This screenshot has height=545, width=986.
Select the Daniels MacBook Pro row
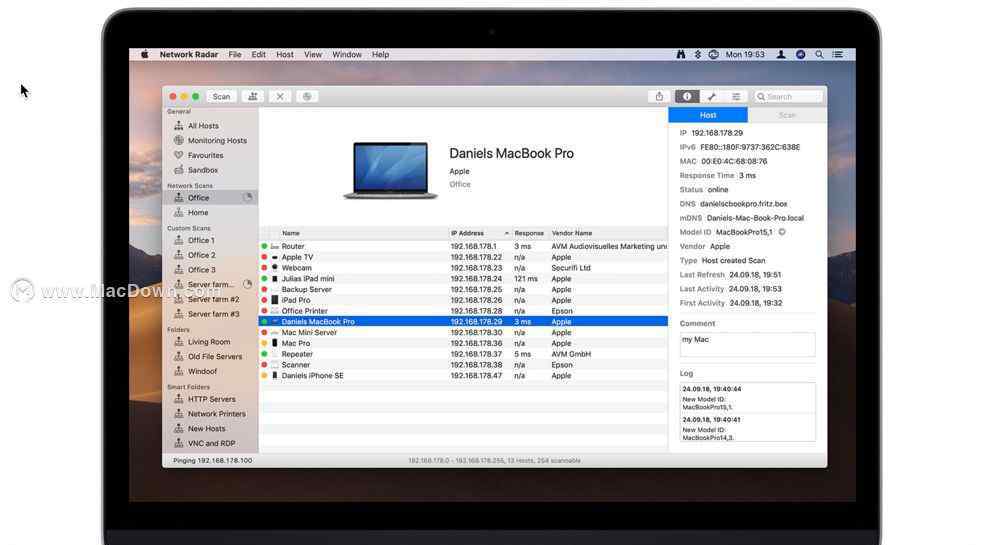coord(463,322)
